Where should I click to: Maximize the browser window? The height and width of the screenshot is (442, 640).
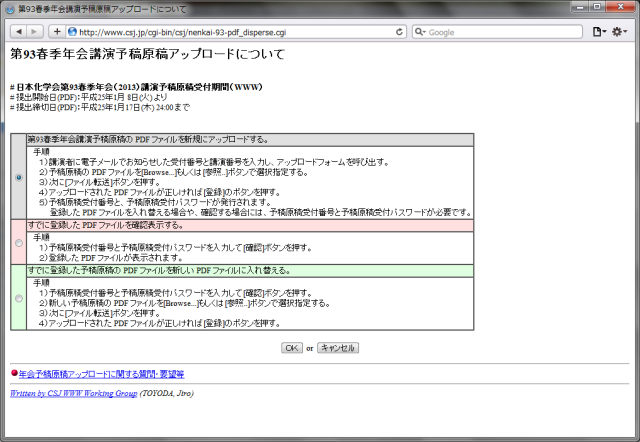pyautogui.click(x=597, y=6)
